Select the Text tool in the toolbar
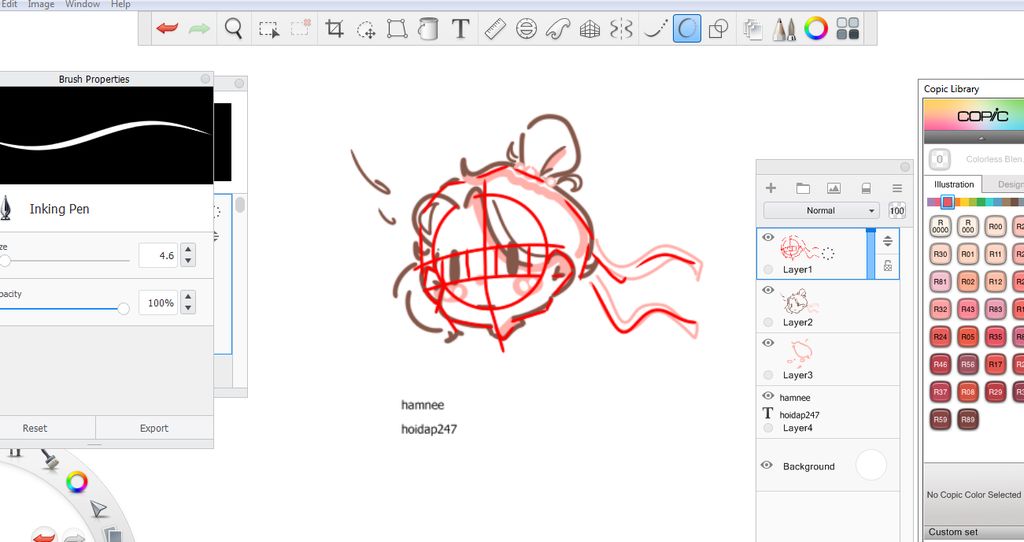The width and height of the screenshot is (1024, 542). pos(460,29)
